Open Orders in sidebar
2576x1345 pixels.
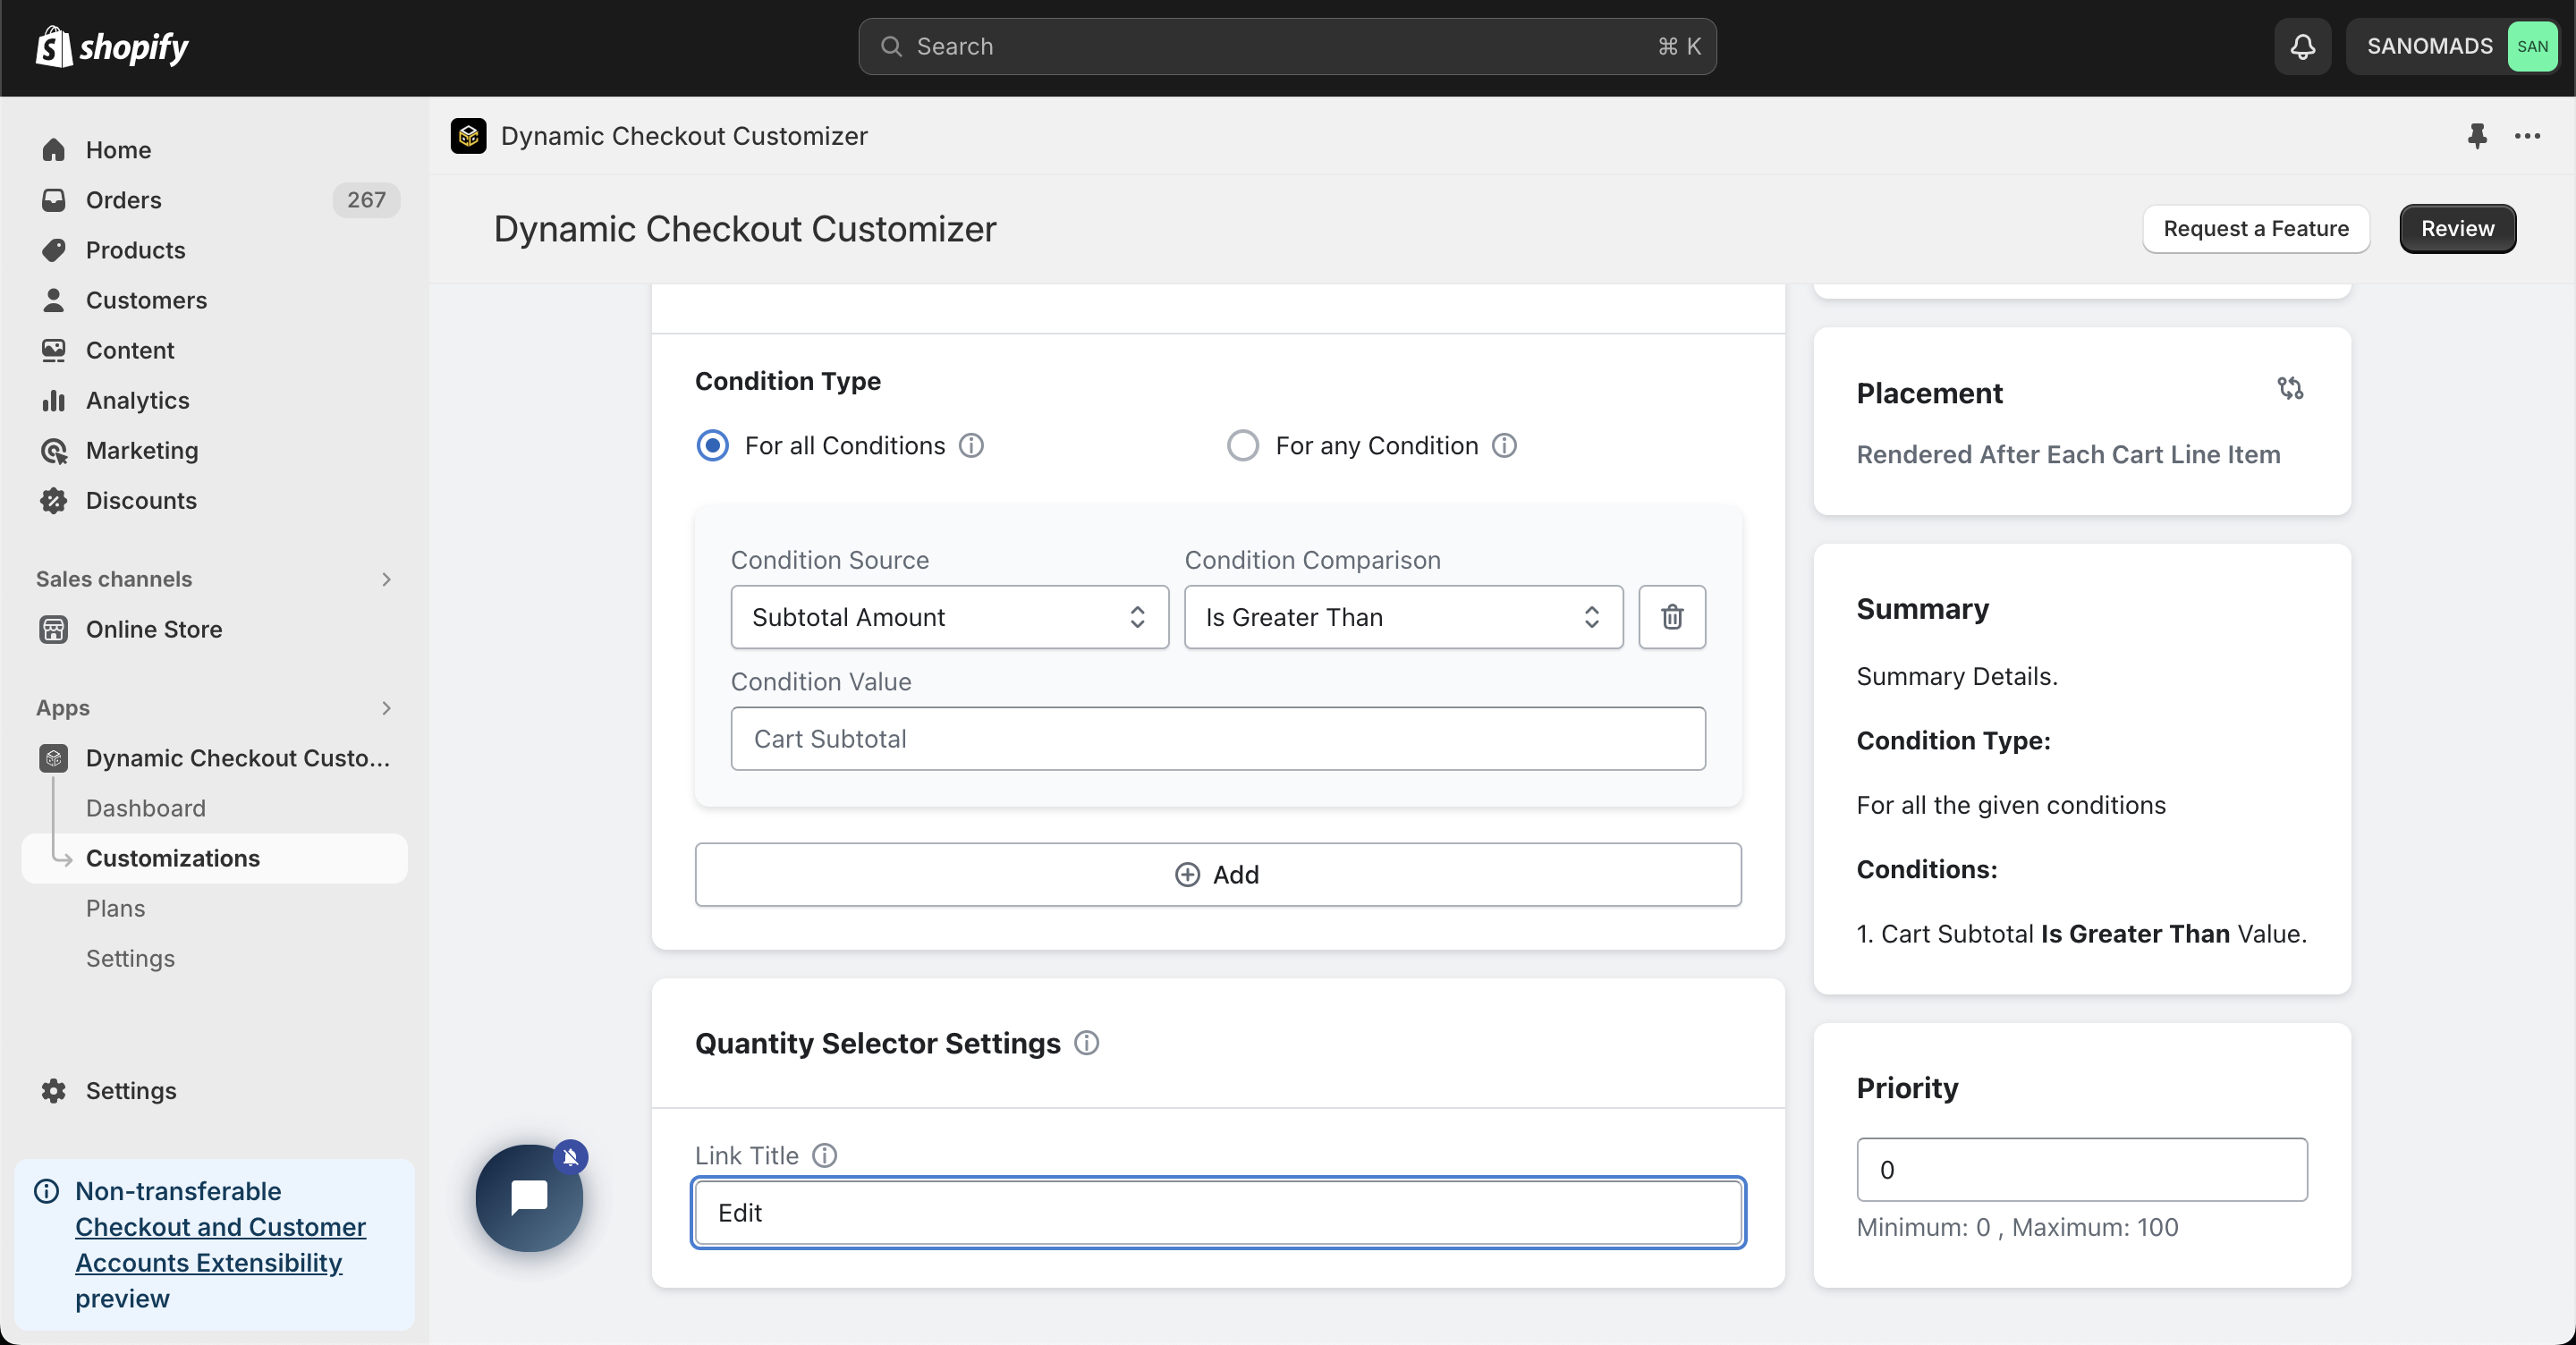[214, 200]
